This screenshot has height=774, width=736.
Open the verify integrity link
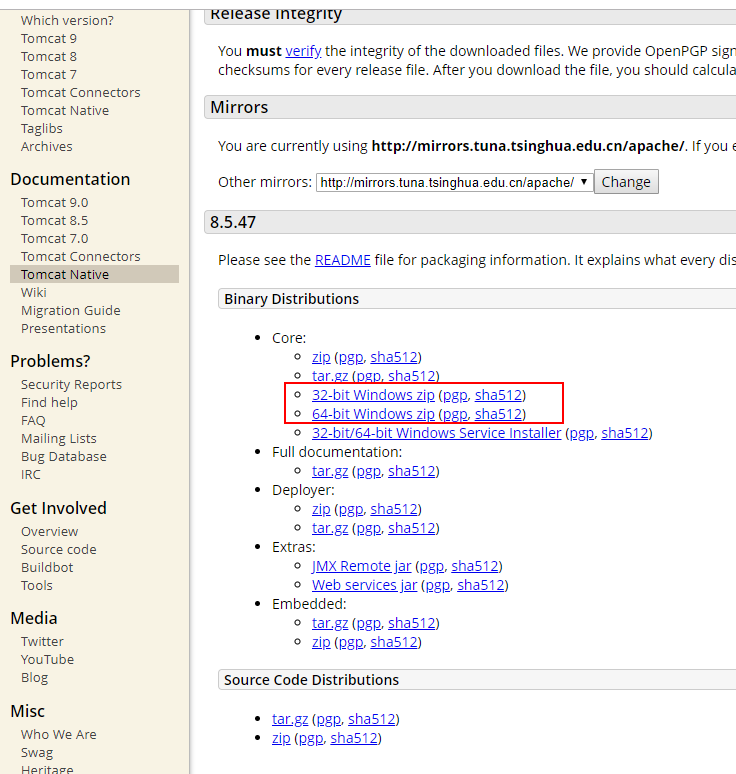[303, 51]
